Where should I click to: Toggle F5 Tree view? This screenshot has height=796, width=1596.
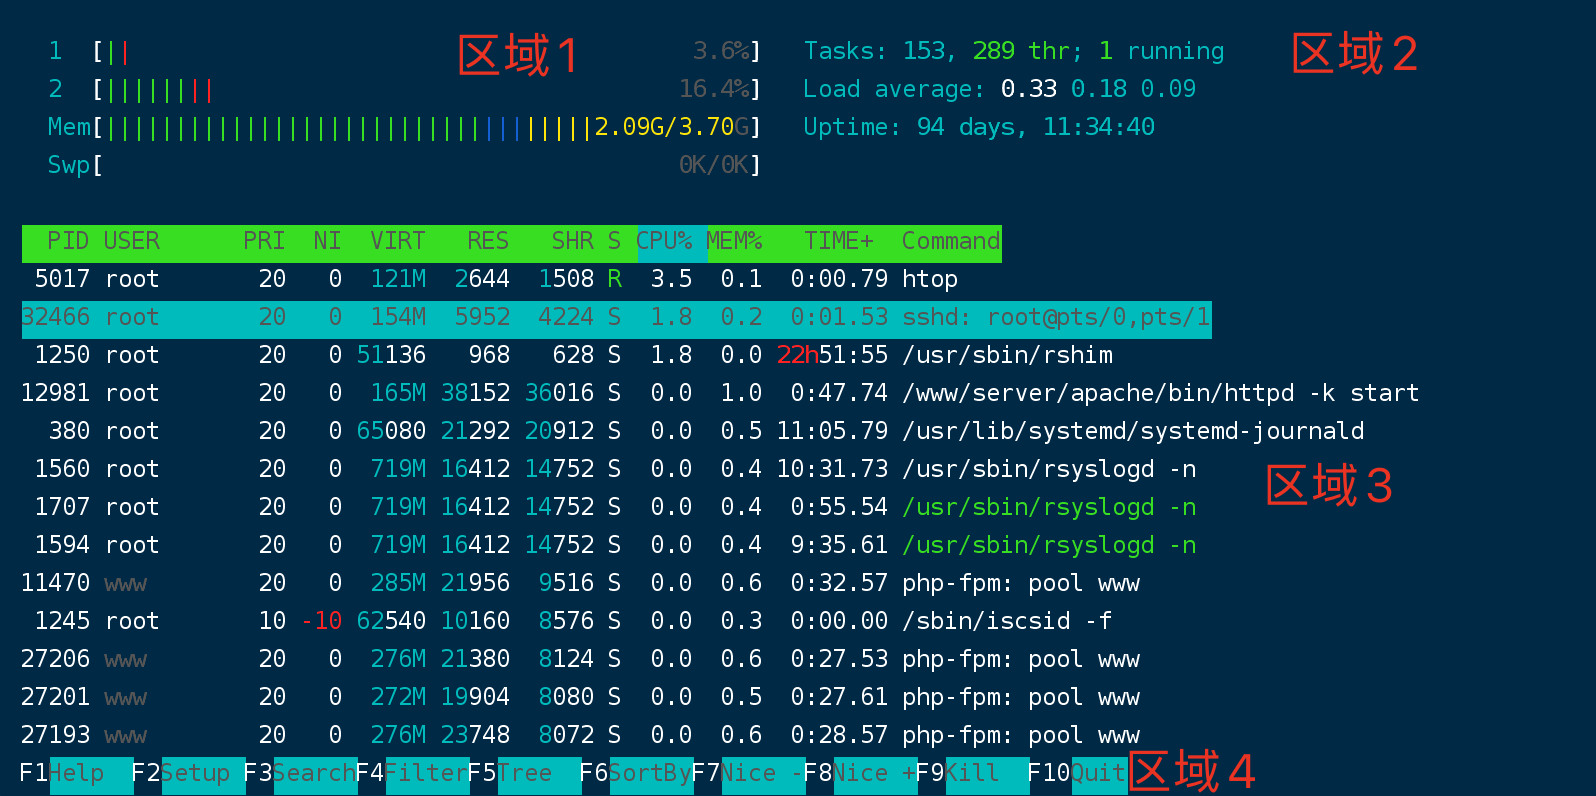click(525, 773)
